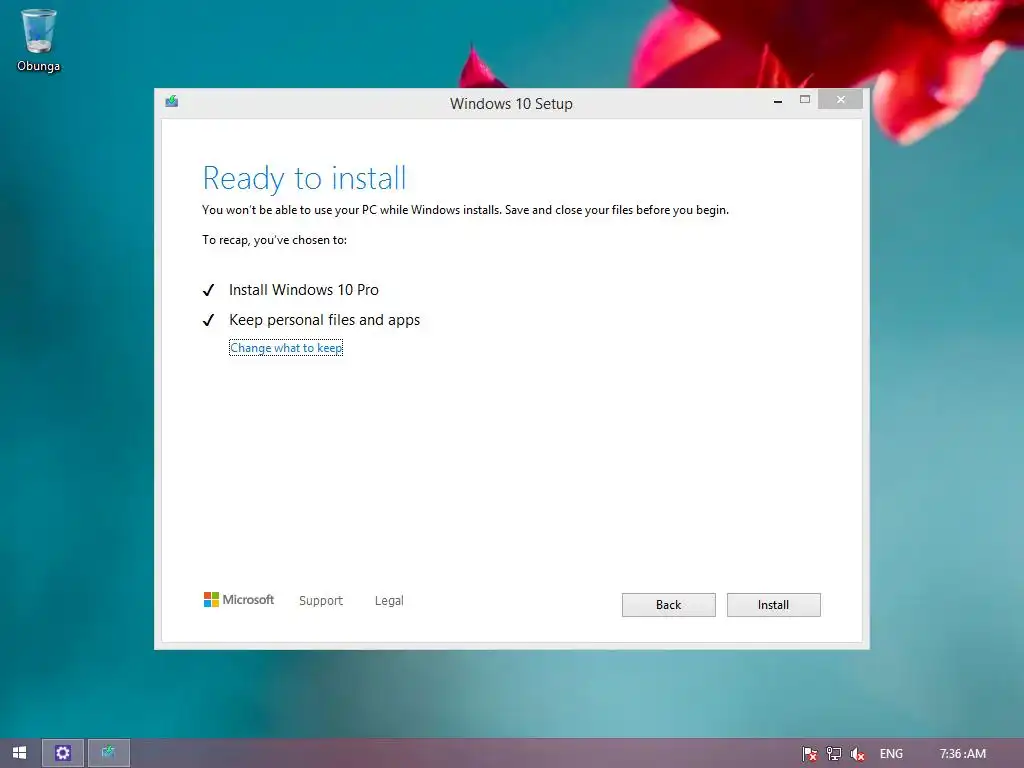
Task: Open the muted volume tray icon
Action: (857, 754)
